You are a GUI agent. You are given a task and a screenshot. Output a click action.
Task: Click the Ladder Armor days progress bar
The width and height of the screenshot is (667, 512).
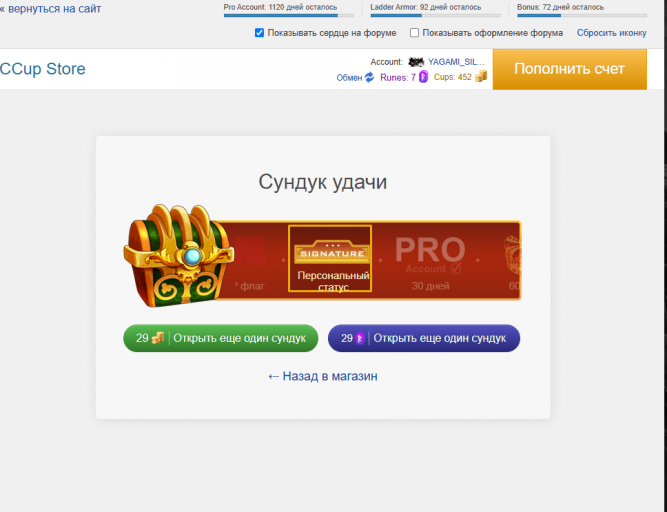coord(435,16)
